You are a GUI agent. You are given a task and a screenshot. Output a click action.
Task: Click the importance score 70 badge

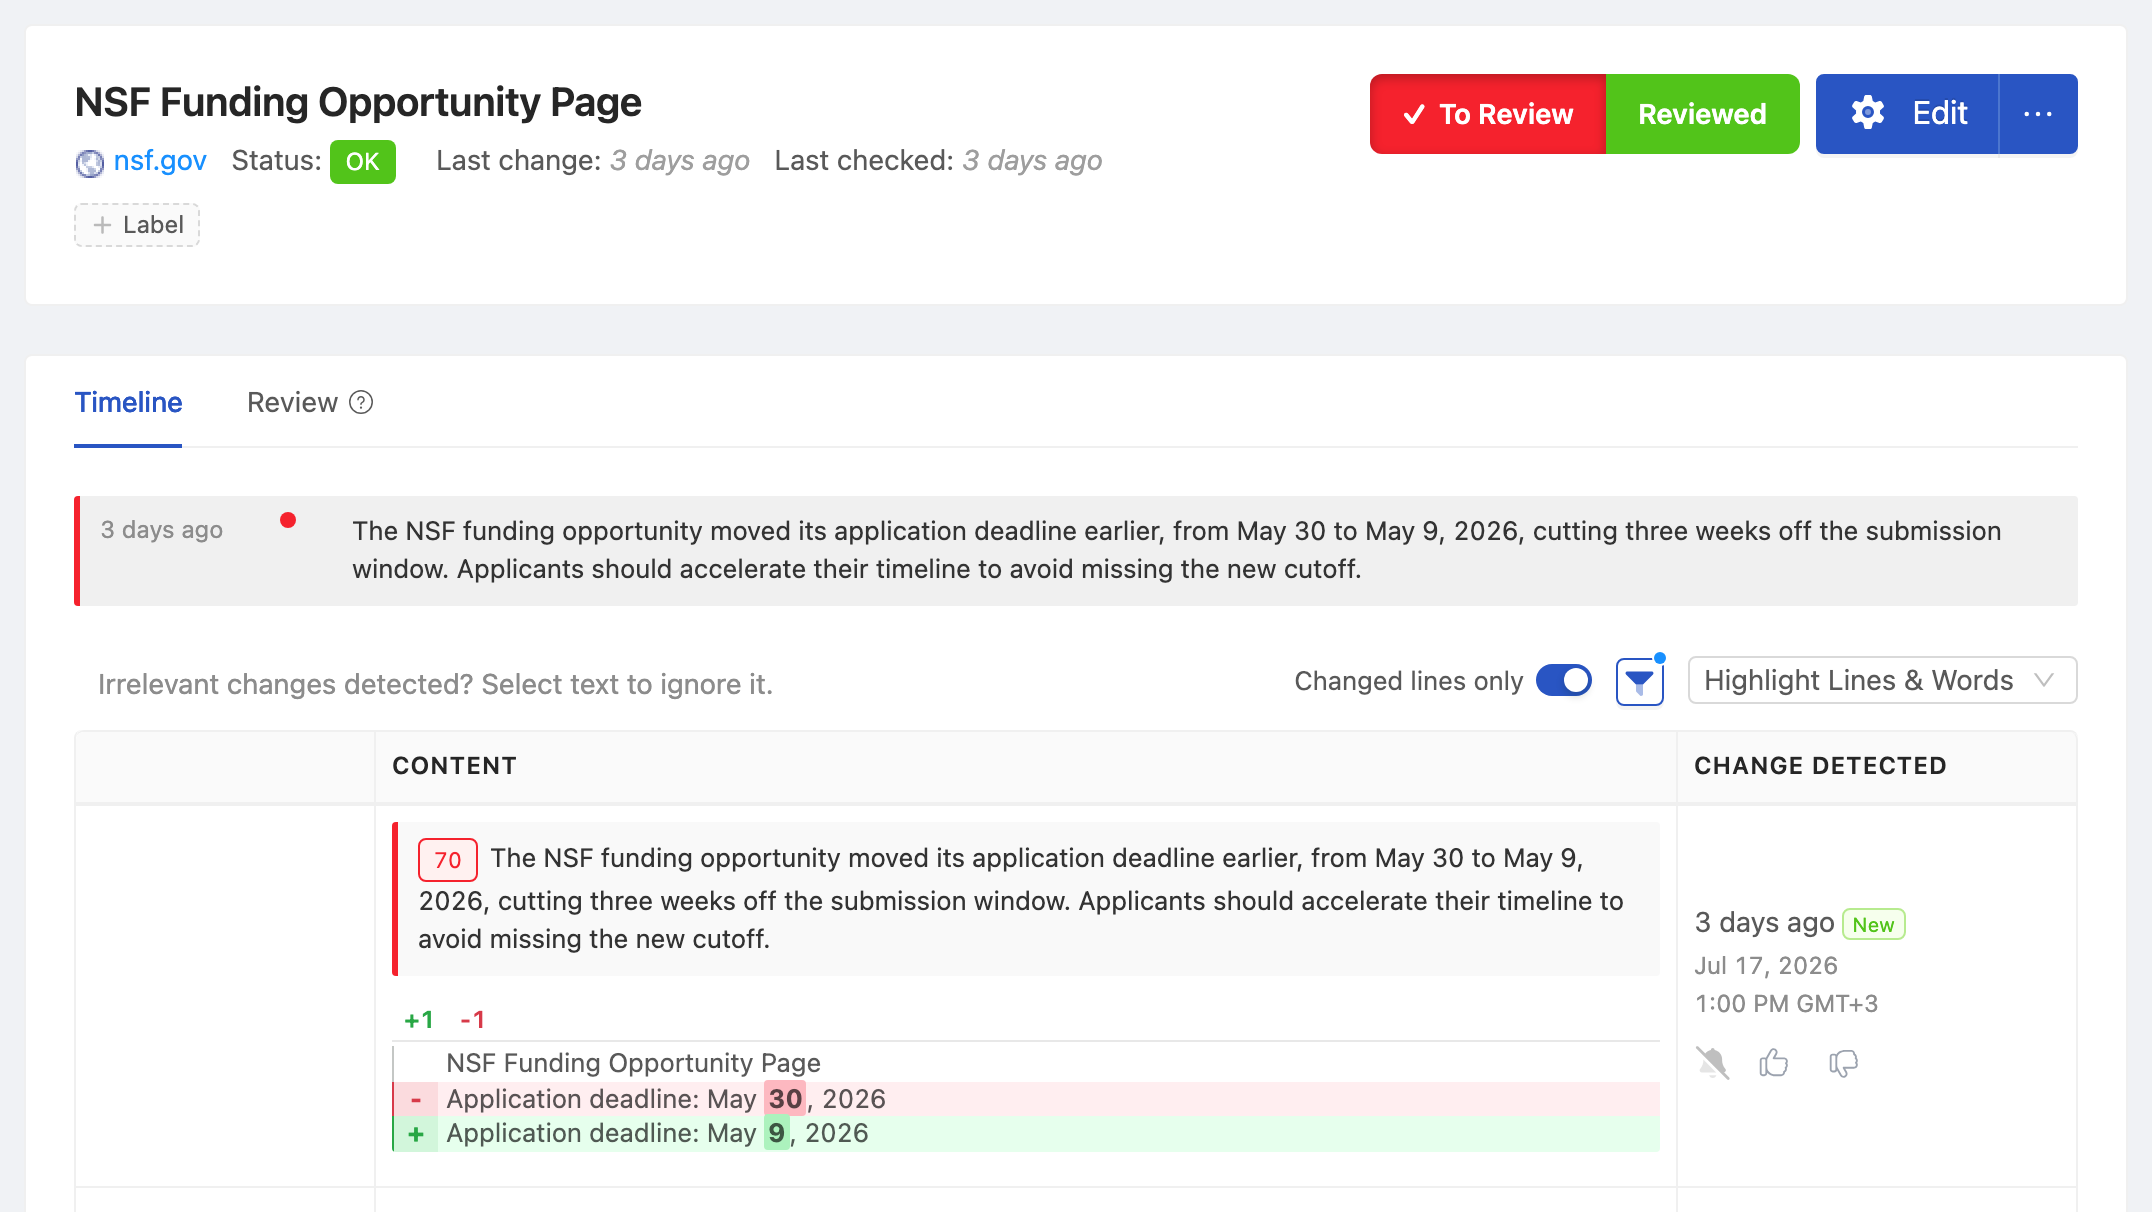pyautogui.click(x=447, y=860)
